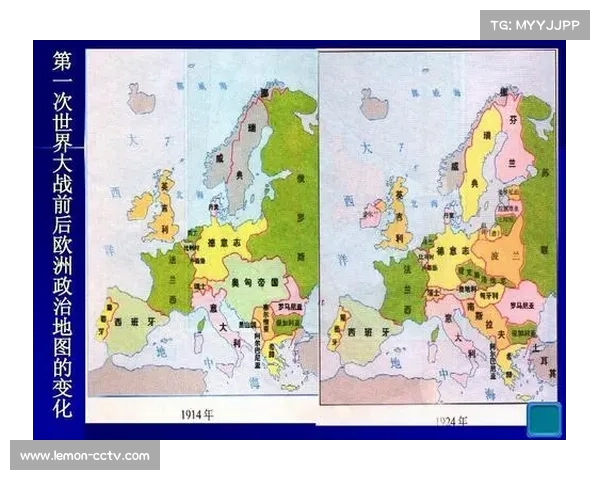The width and height of the screenshot is (600, 480).
Task: Click Iceland on the 1914 map
Action: tap(141, 99)
